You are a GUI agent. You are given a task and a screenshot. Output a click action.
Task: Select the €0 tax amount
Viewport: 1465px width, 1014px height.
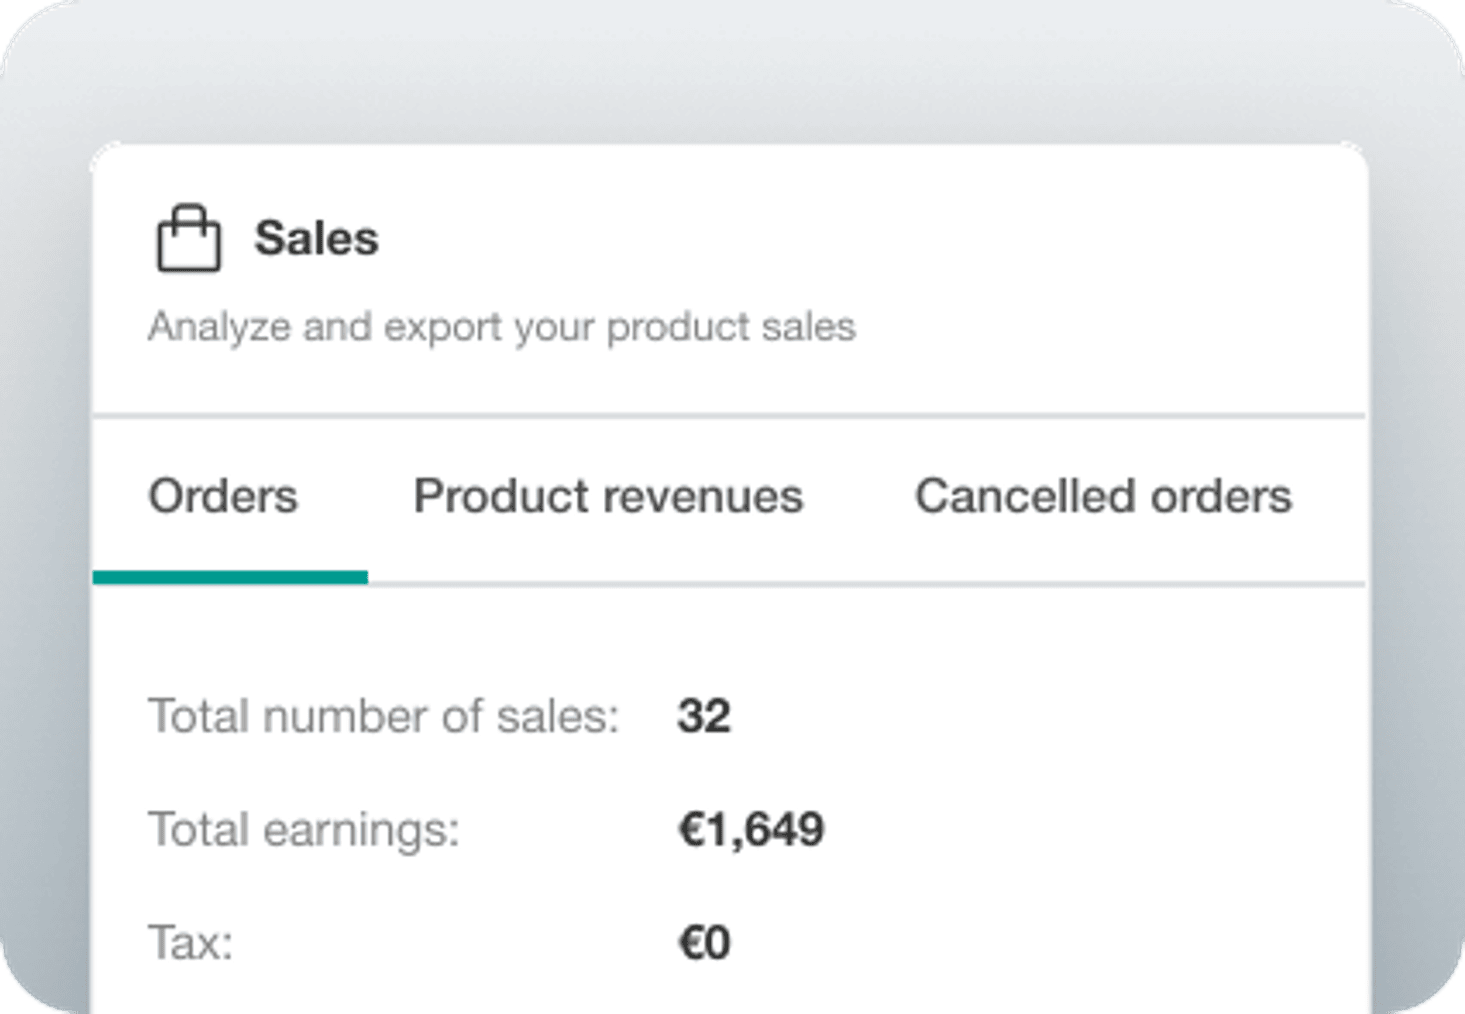[704, 942]
